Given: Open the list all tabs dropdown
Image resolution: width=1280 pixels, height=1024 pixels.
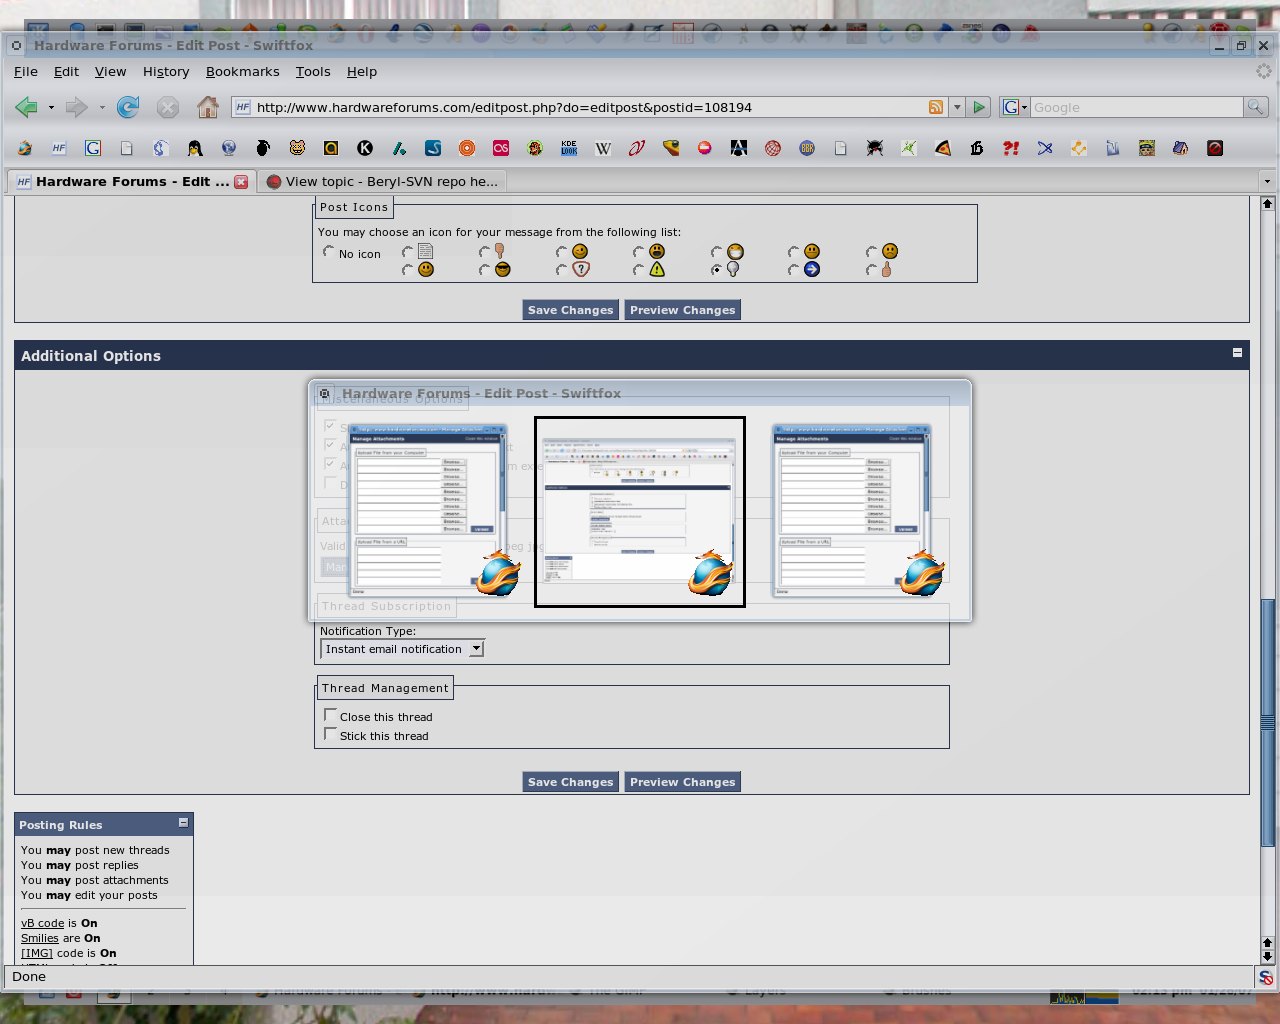Looking at the screenshot, I should tap(1267, 182).
